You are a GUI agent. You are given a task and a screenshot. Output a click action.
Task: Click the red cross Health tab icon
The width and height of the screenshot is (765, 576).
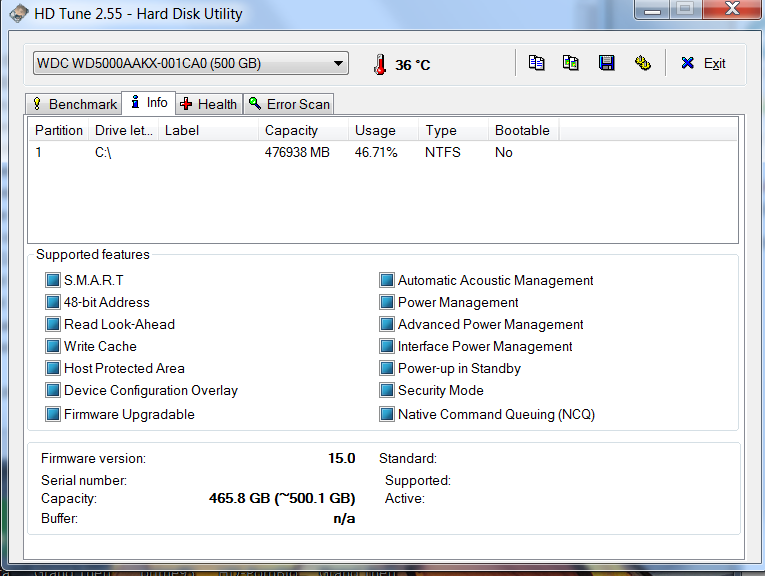pos(186,104)
